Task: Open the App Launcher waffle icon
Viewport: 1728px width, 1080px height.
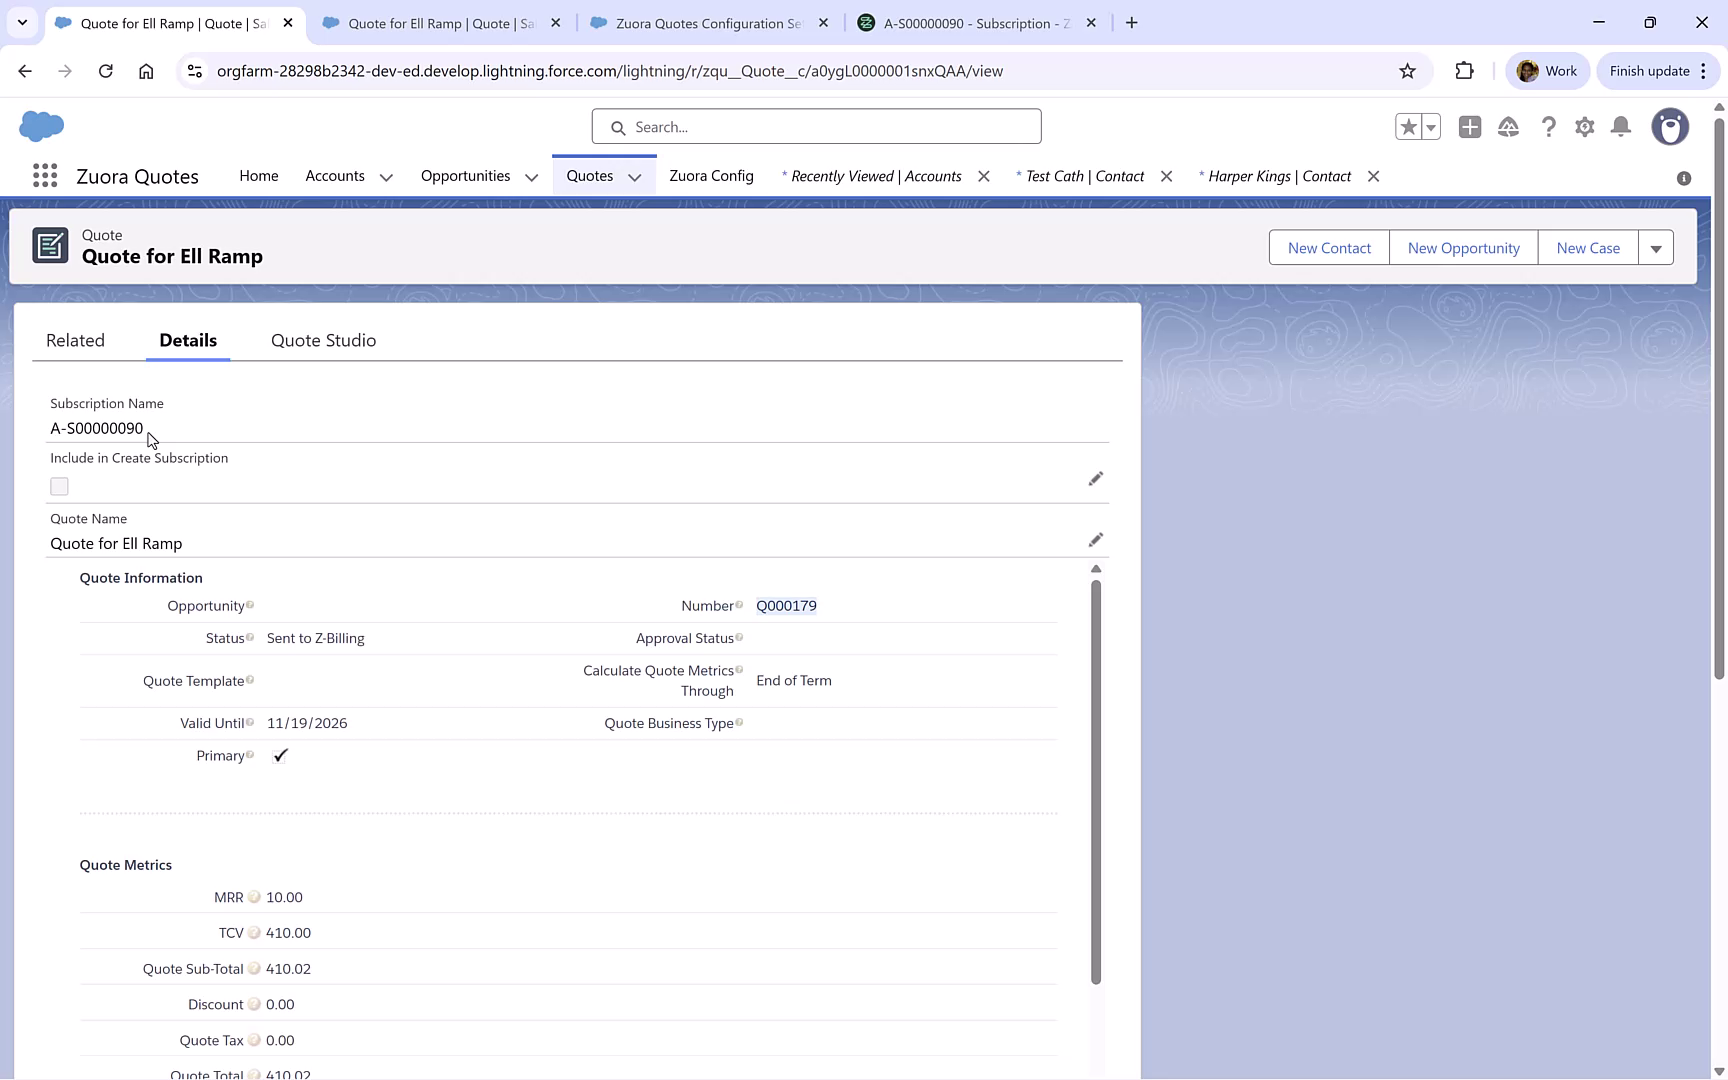Action: click(x=44, y=175)
